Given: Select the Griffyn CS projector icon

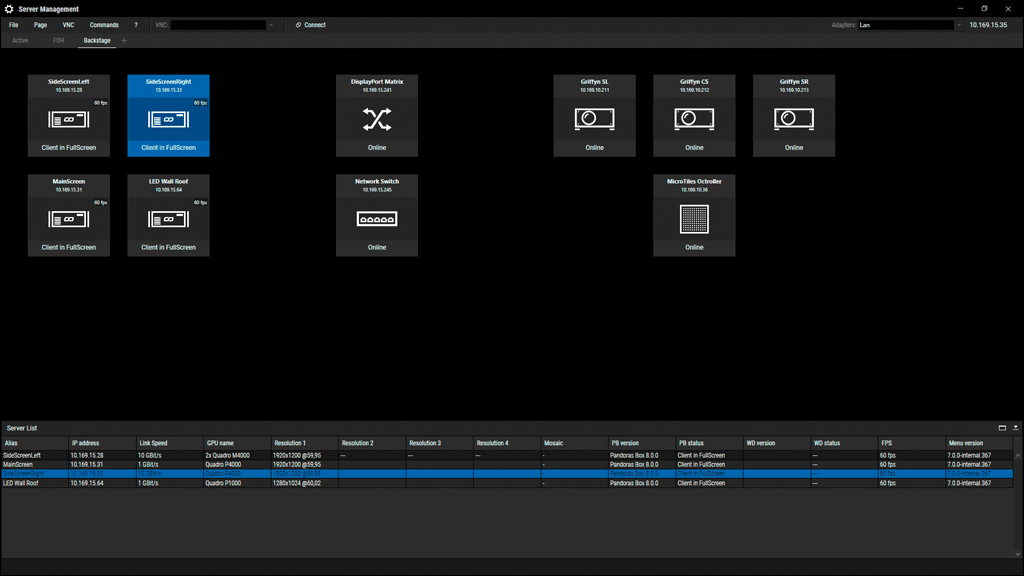Looking at the screenshot, I should coord(694,120).
